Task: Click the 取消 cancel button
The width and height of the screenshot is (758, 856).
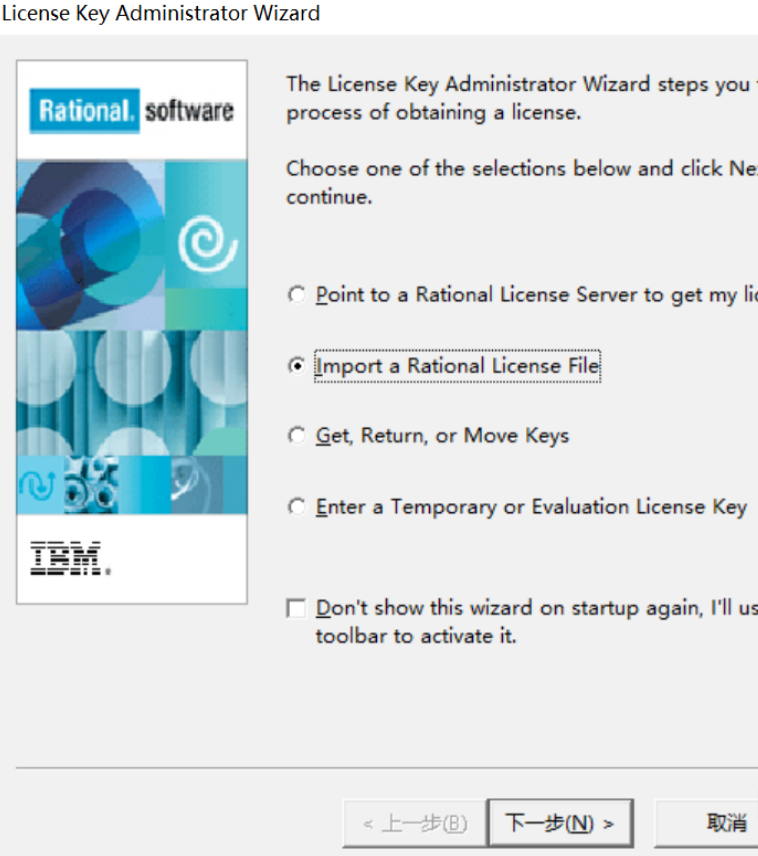Action: pyautogui.click(x=707, y=823)
